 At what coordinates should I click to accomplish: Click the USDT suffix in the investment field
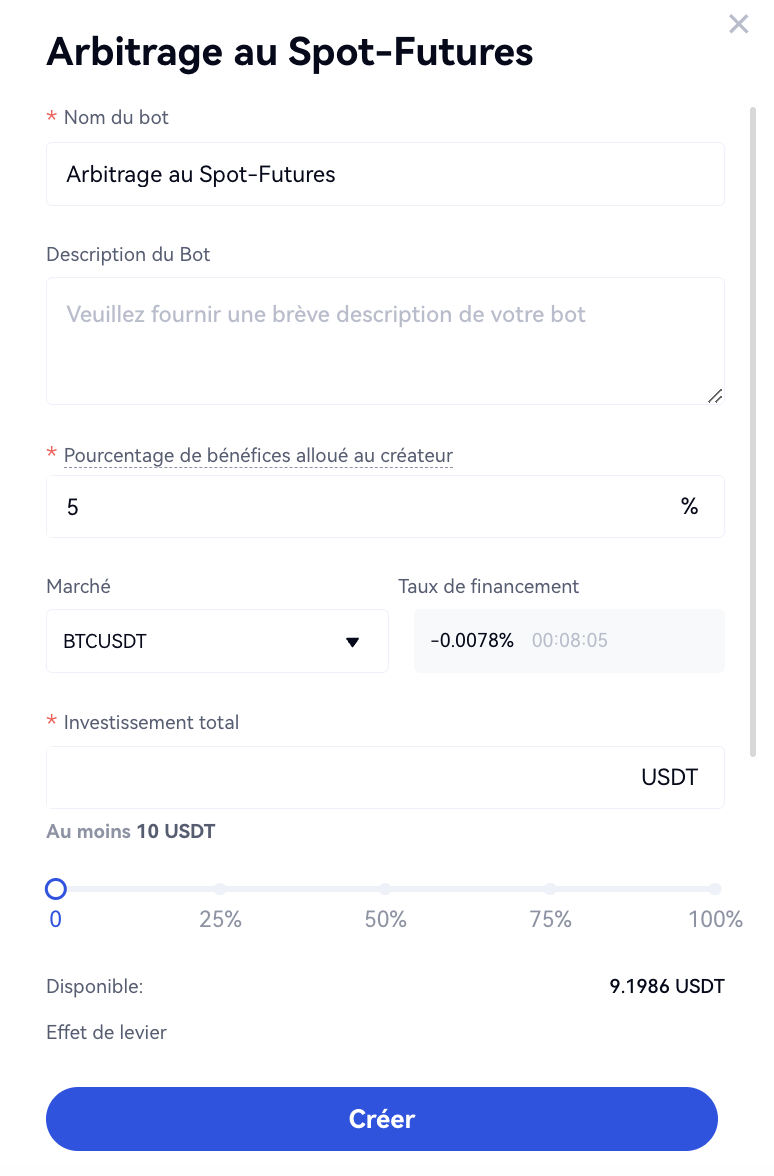coord(669,778)
